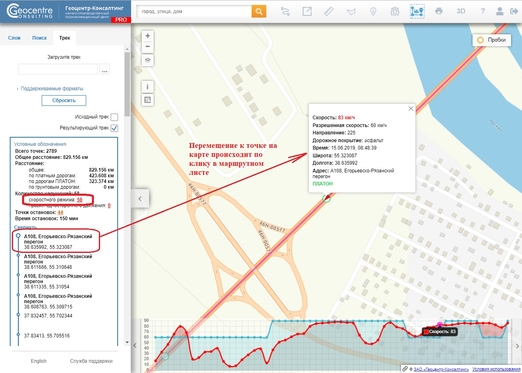The height and width of the screenshot is (373, 522).
Task: Open the user profile icon
Action: point(499,11)
